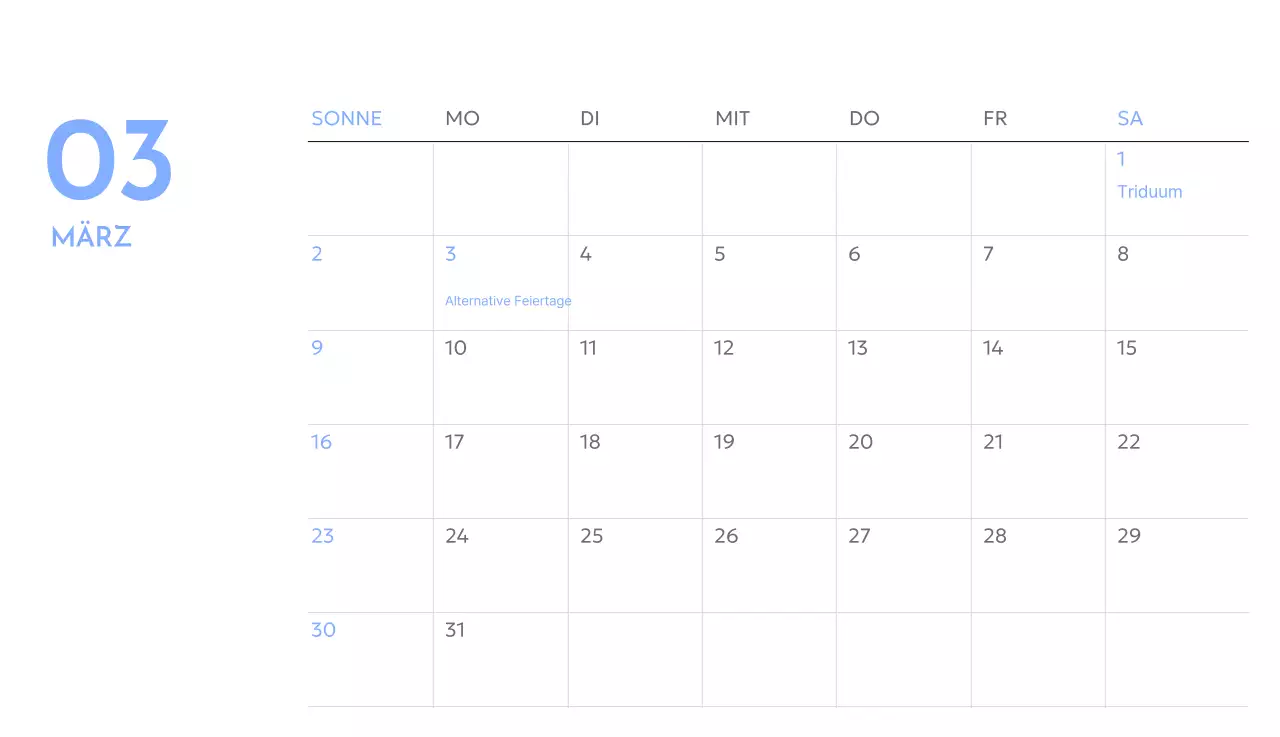Viewport: 1280px width, 737px height.
Task: Click the SA column header
Action: click(x=1129, y=118)
